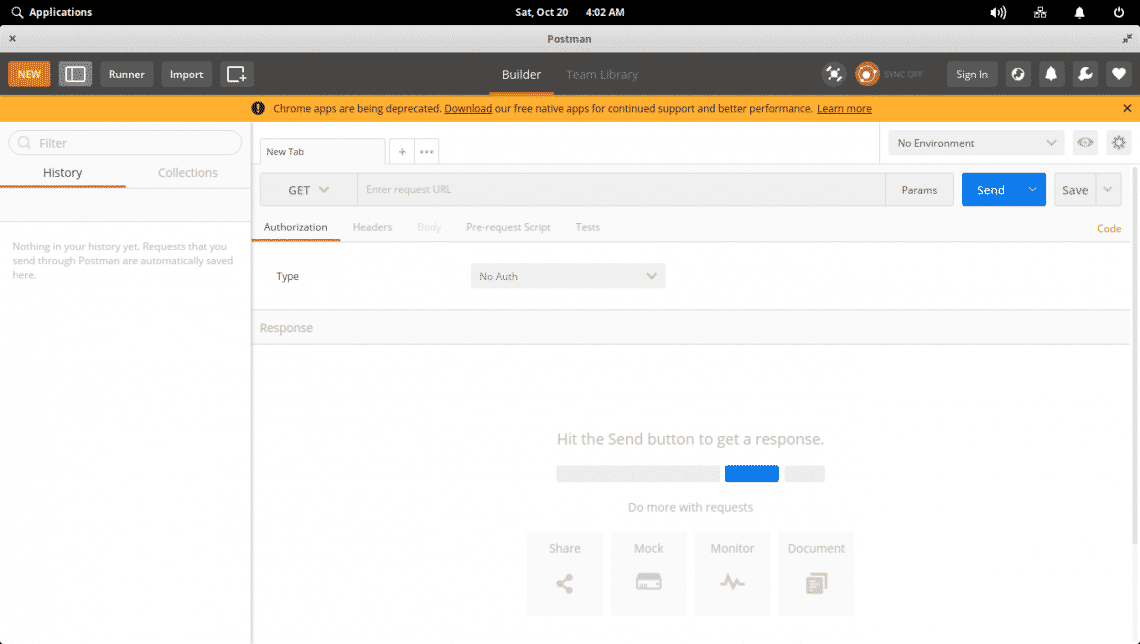Open the tab options ellipsis menu

427,151
